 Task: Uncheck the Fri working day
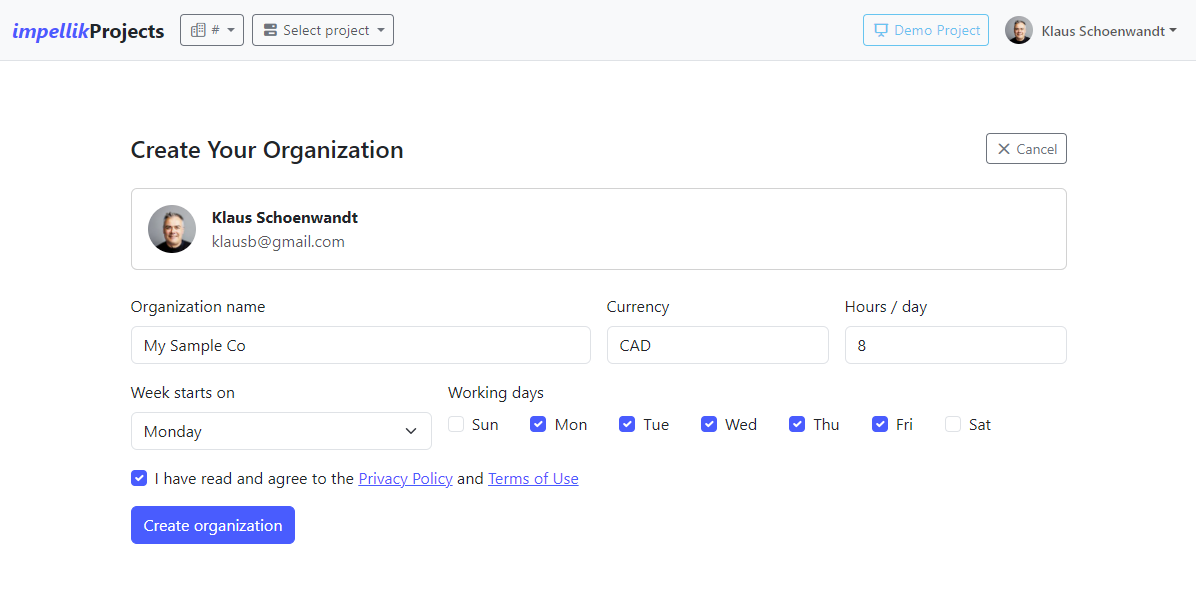pos(880,425)
